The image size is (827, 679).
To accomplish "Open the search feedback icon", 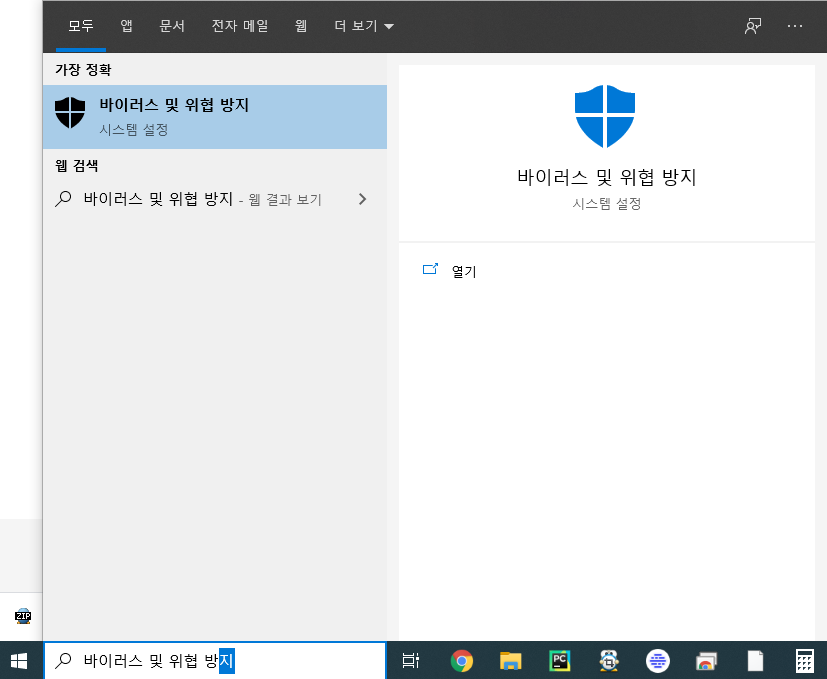I will coord(753,26).
